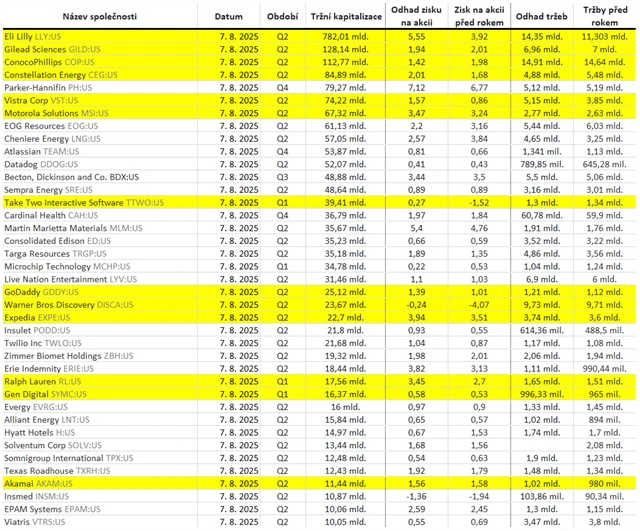
Task: Select the Alliant Energy LNT:US cell
Action: [100, 420]
